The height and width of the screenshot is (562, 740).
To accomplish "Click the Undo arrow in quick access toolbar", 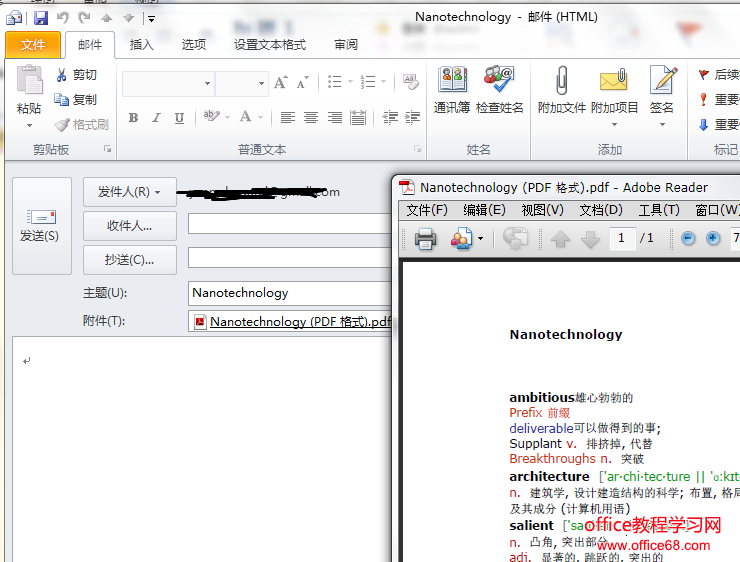I will (x=63, y=18).
